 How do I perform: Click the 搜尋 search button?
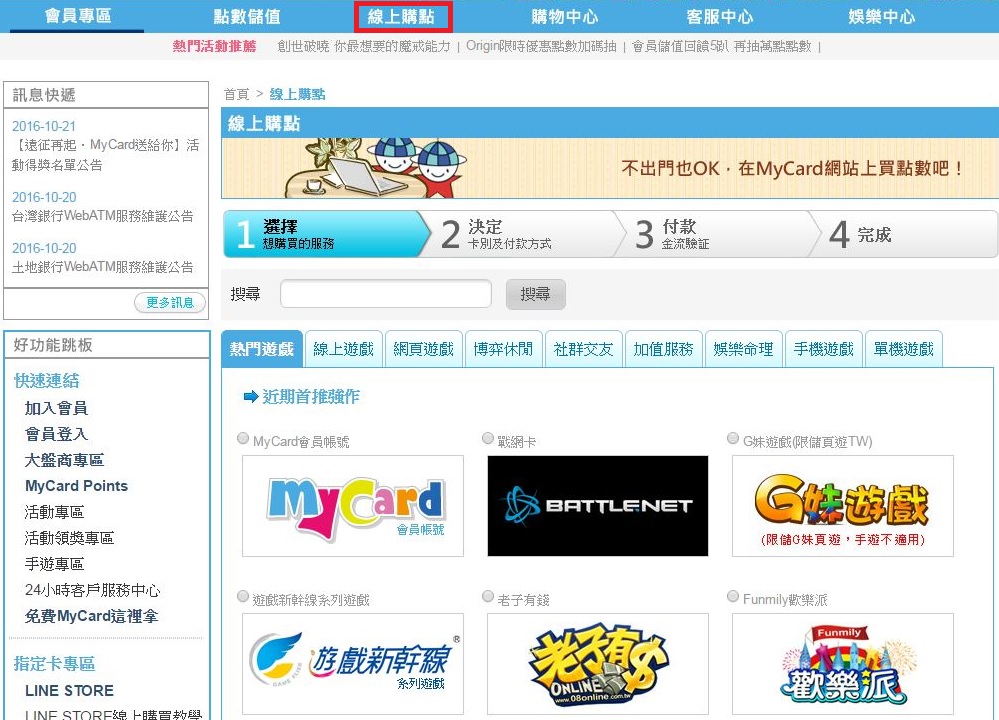click(535, 294)
